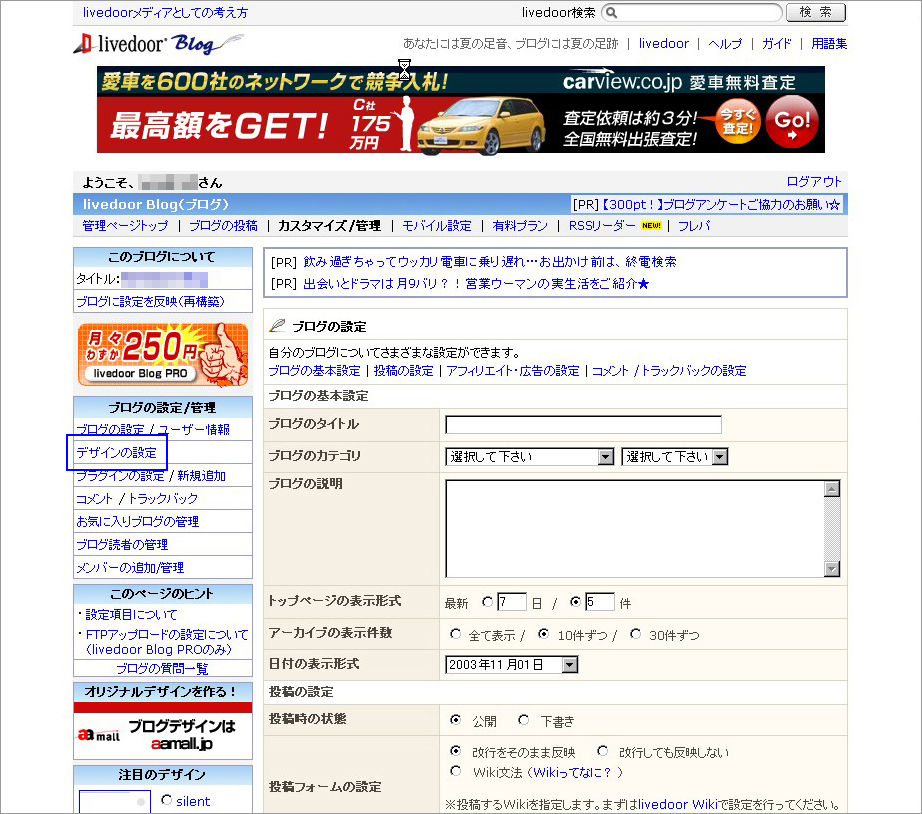922x814 pixels.
Task: Open FTPアップロードの設定について link
Action: [167, 642]
